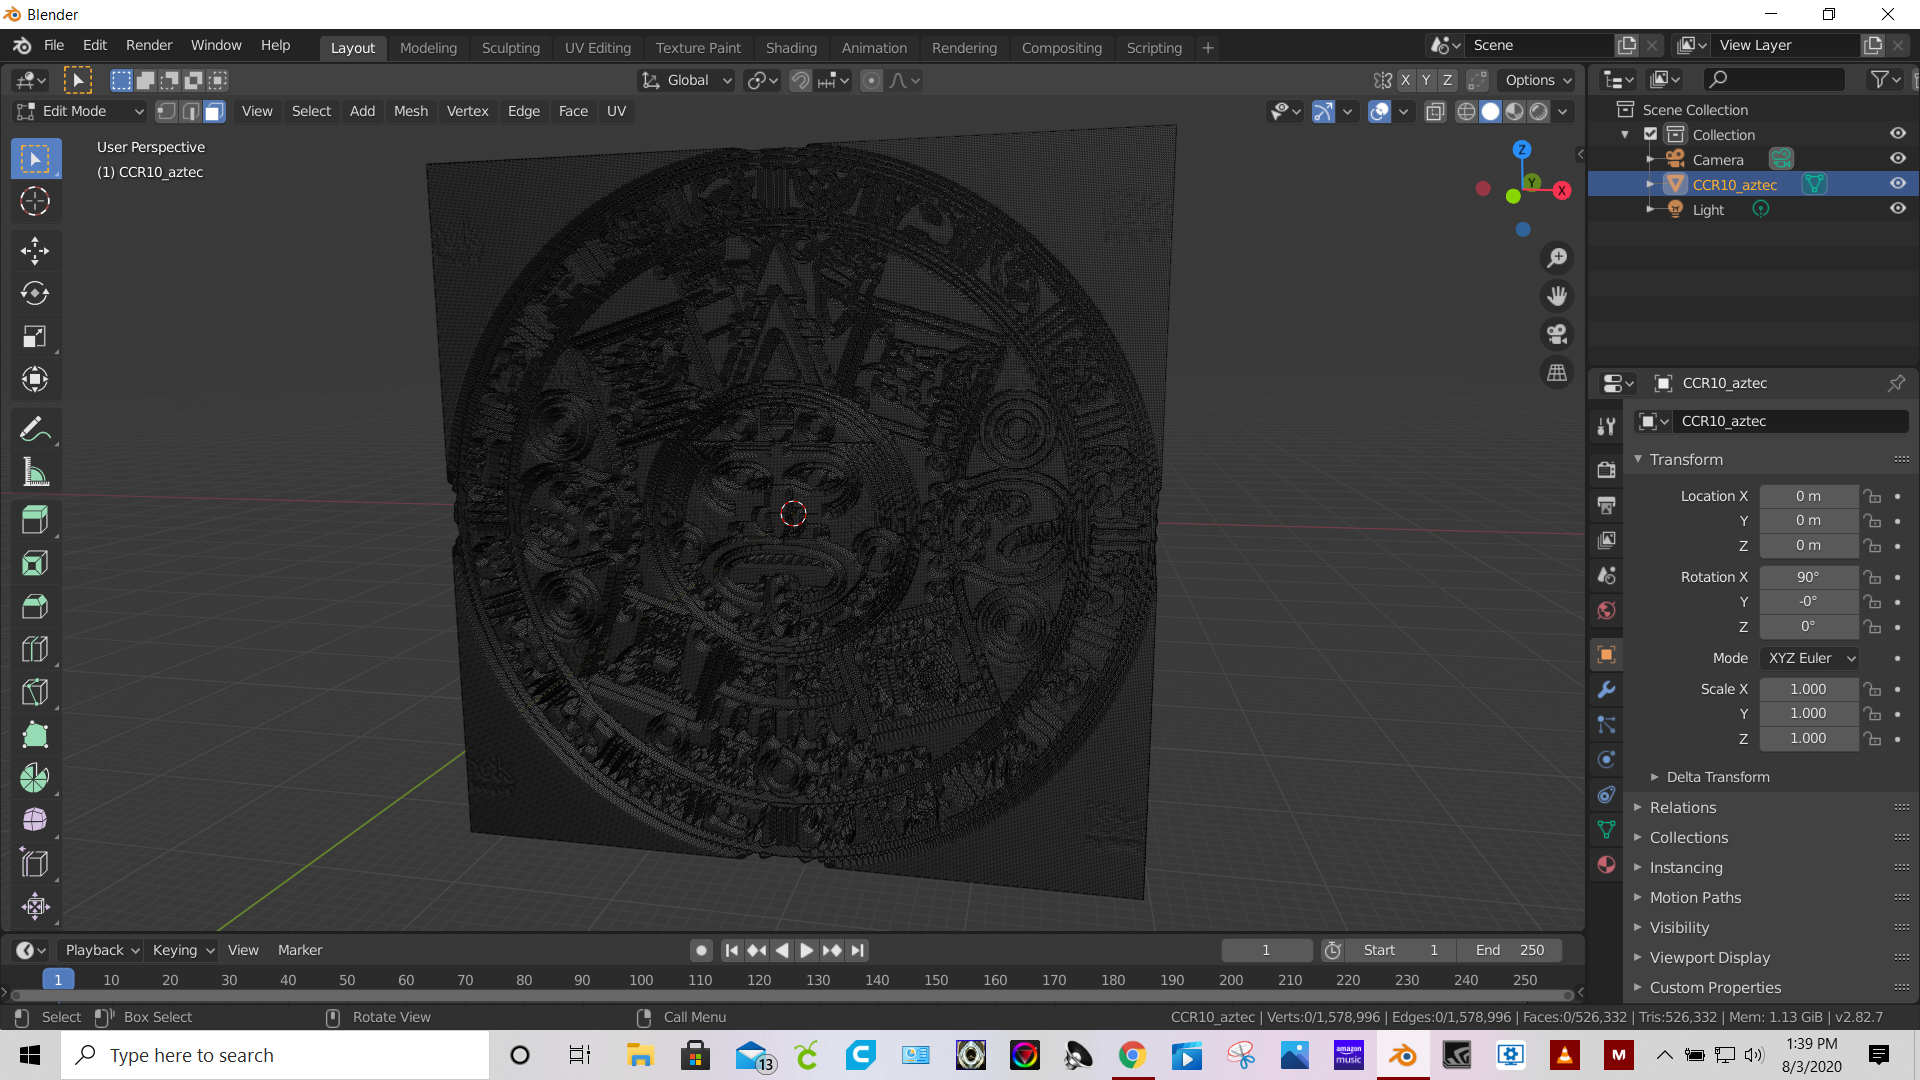
Task: Toggle snapping magnet icon
Action: pos(800,80)
